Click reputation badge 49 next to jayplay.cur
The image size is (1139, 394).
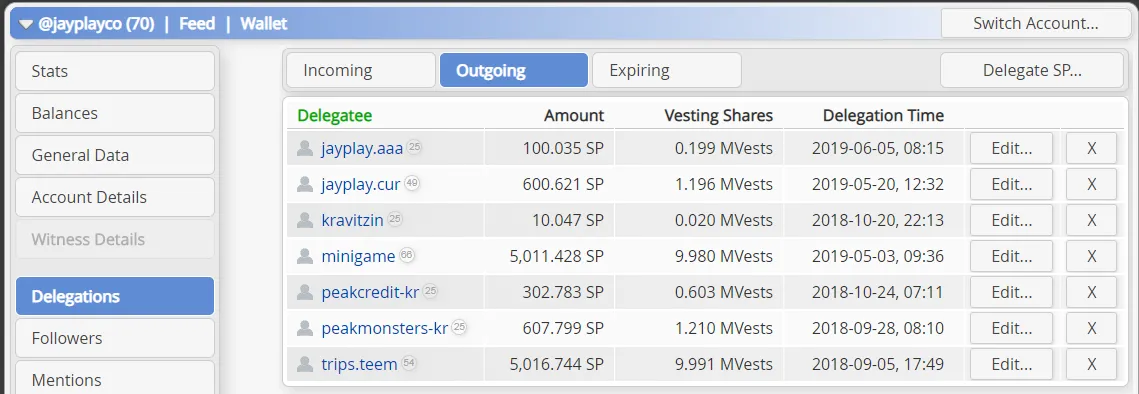click(412, 183)
